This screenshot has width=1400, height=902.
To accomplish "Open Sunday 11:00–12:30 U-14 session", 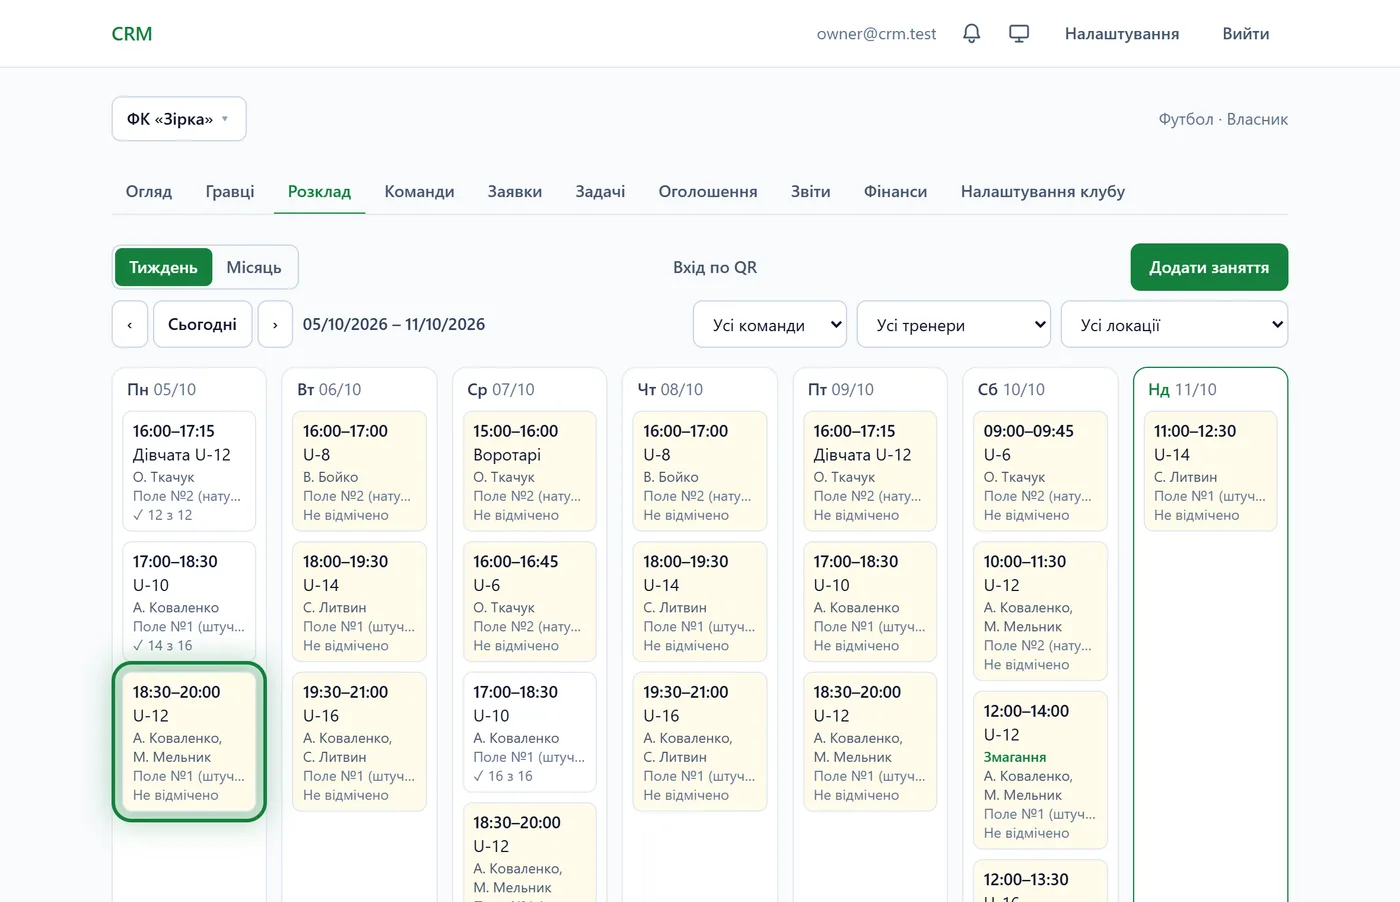I will pyautogui.click(x=1210, y=471).
